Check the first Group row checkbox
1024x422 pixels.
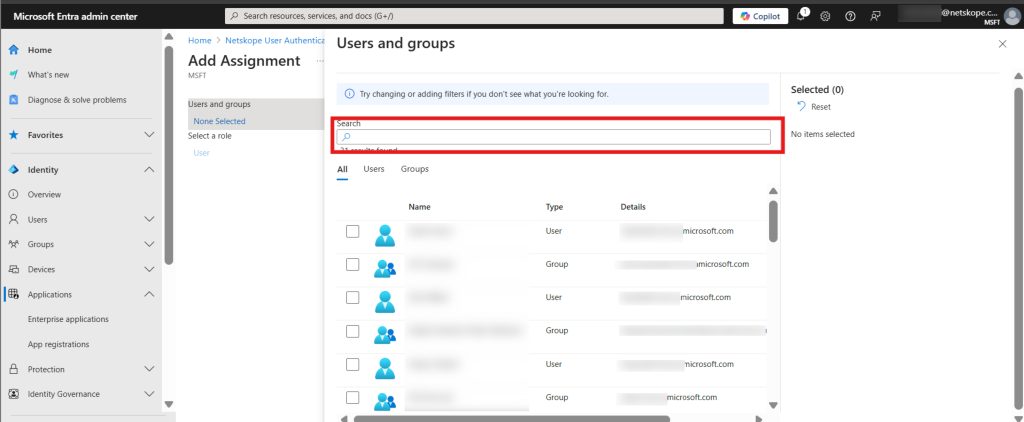[x=353, y=265]
